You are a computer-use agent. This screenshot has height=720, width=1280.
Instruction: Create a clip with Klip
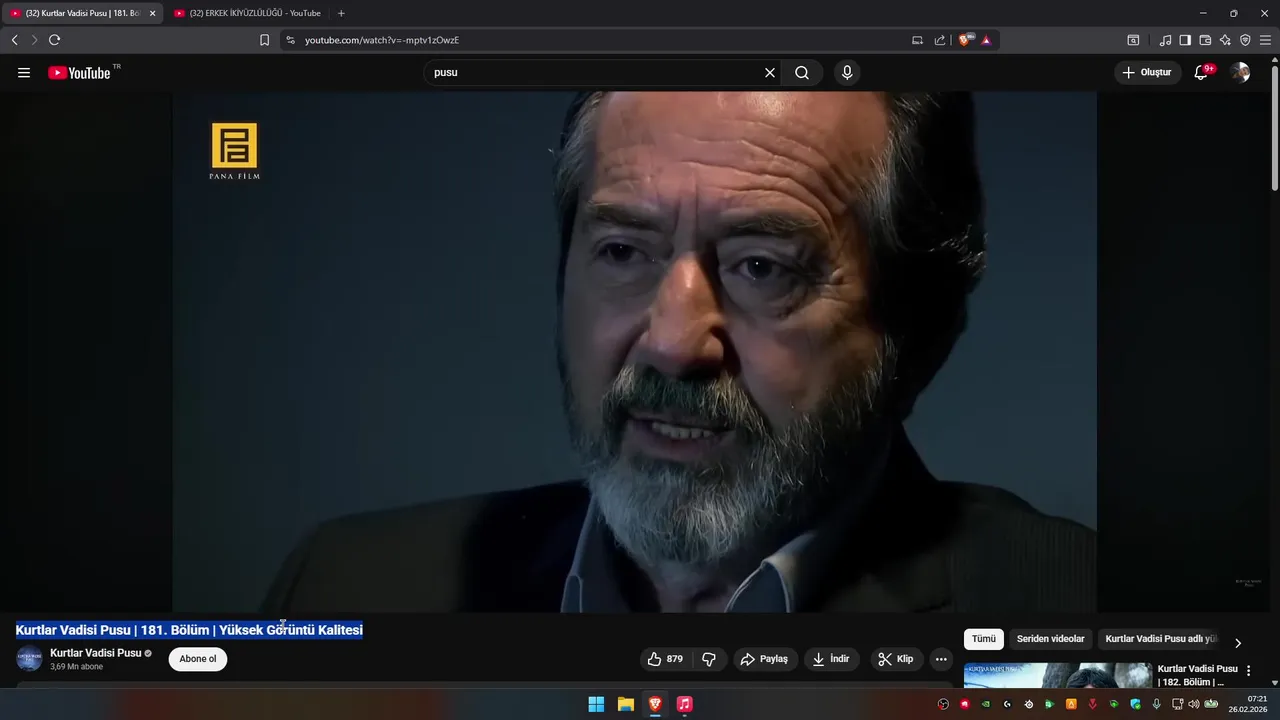click(x=896, y=659)
